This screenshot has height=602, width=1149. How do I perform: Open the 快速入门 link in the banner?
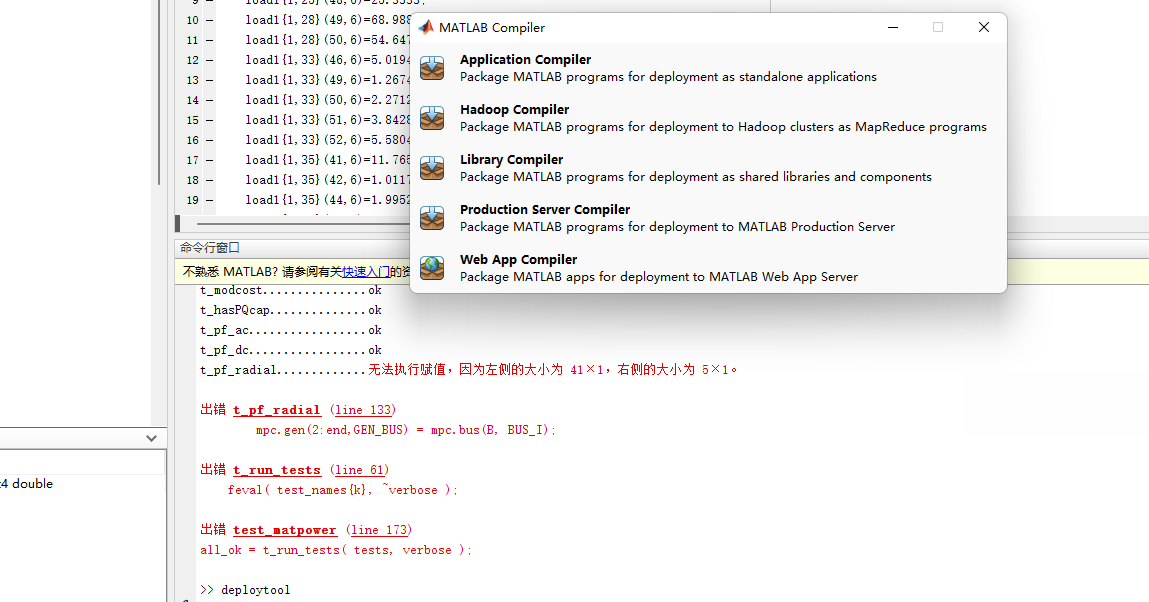tap(366, 272)
